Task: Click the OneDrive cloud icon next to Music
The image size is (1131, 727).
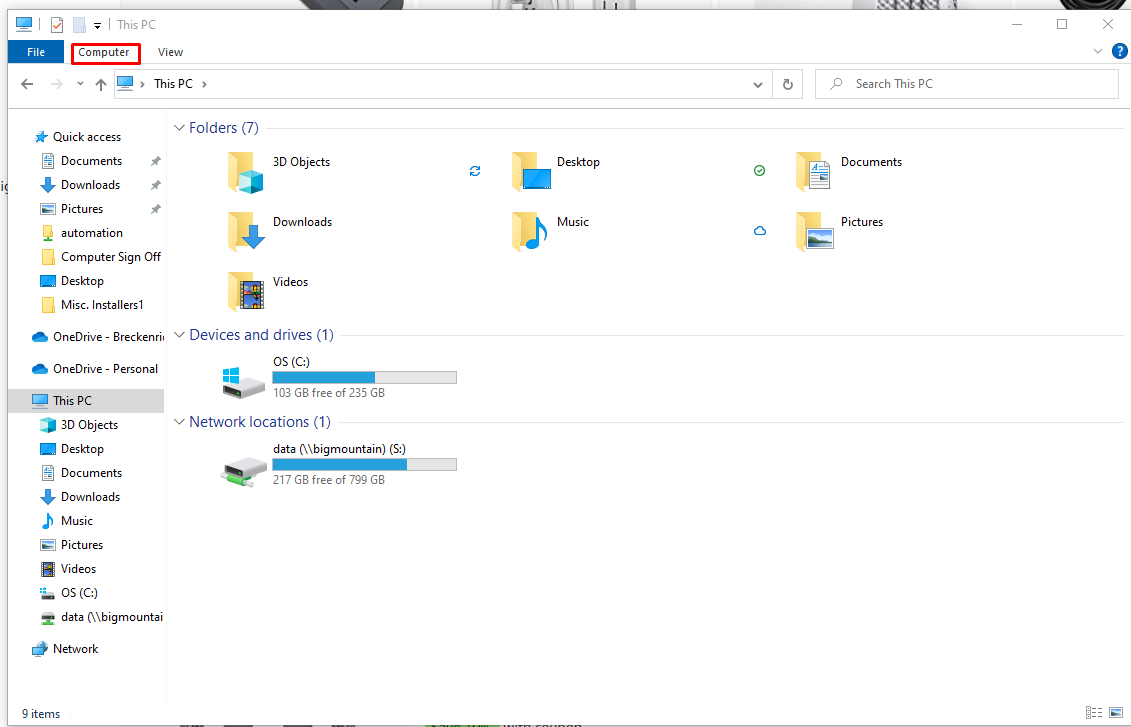Action: point(760,230)
